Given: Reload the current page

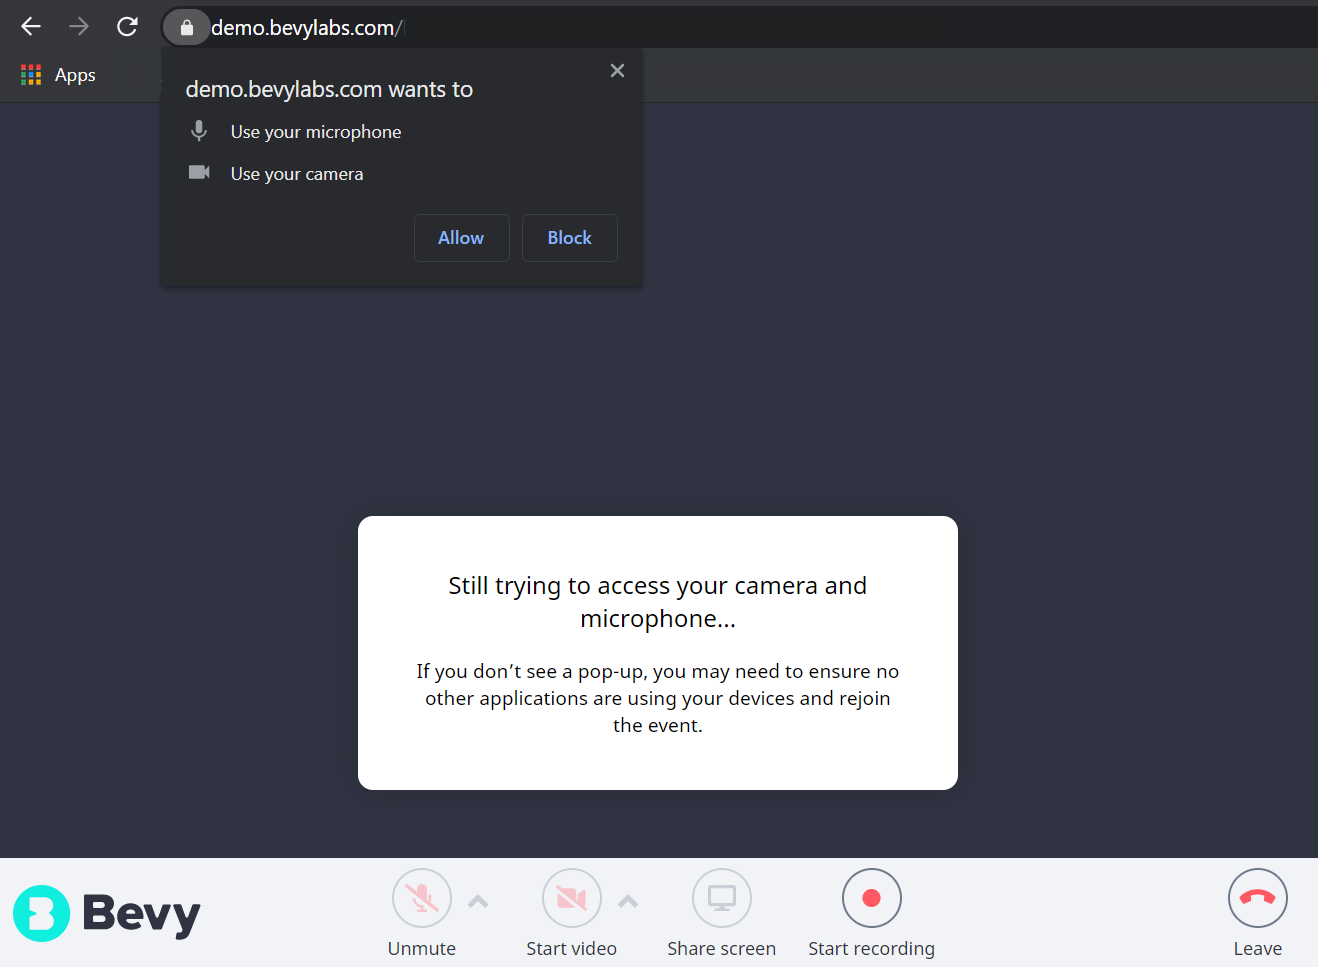Looking at the screenshot, I should click(127, 27).
